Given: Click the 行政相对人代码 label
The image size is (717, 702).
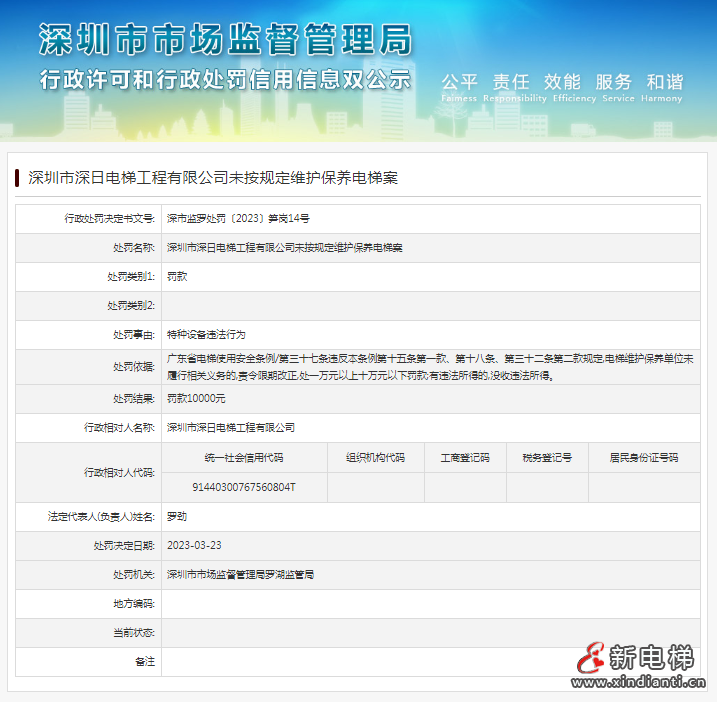Looking at the screenshot, I should 119,472.
